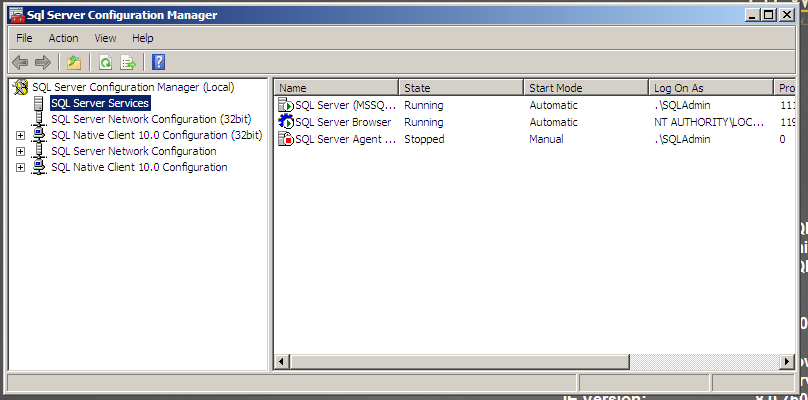The width and height of the screenshot is (808, 400).
Task: Click the Back arrow toolbar icon
Action: [x=20, y=63]
